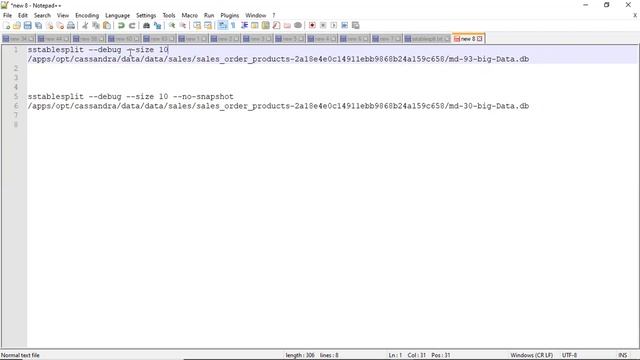Click the Stop Recording macro icon
The image size is (640, 360).
pyautogui.click(x=323, y=25)
